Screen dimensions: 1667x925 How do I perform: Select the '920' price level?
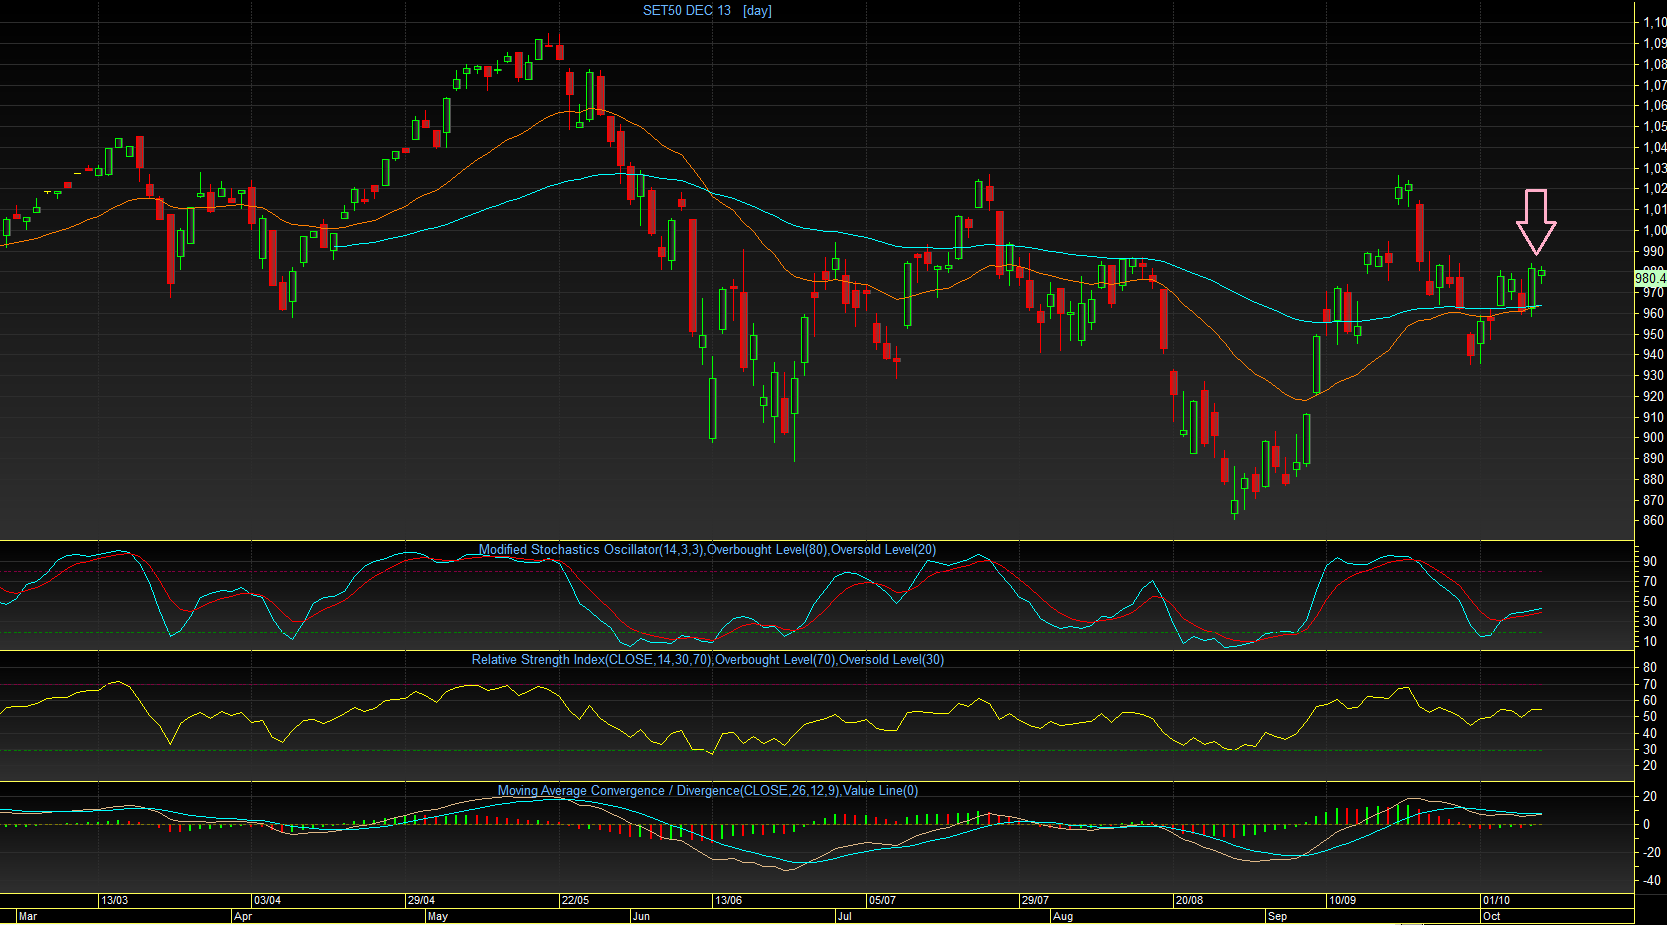1654,396
